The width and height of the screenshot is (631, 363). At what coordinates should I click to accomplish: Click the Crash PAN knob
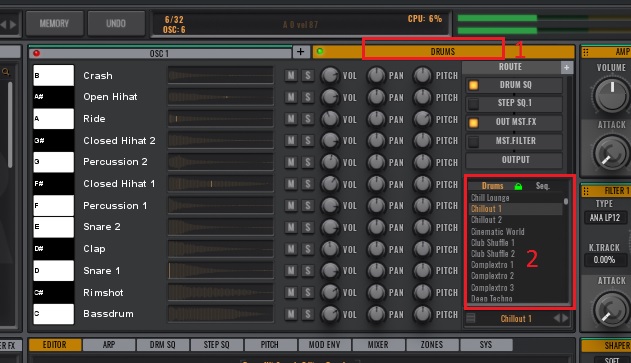click(x=376, y=75)
